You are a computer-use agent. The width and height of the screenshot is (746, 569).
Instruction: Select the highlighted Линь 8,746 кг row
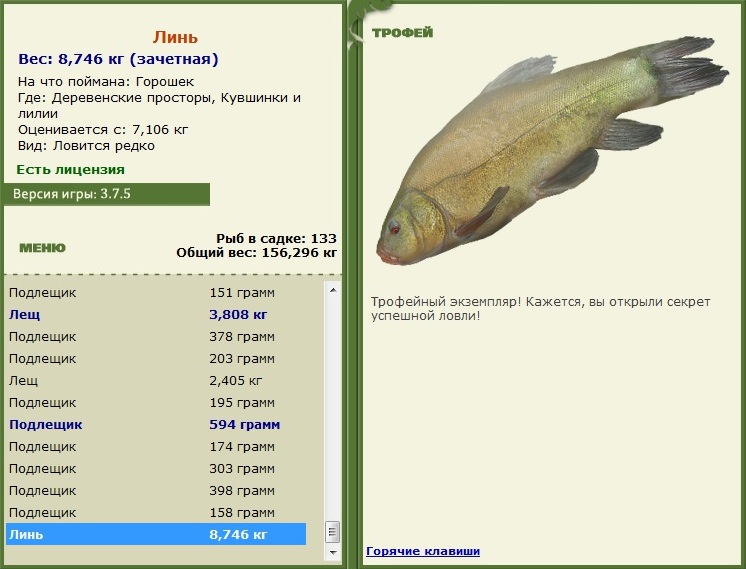click(x=156, y=534)
